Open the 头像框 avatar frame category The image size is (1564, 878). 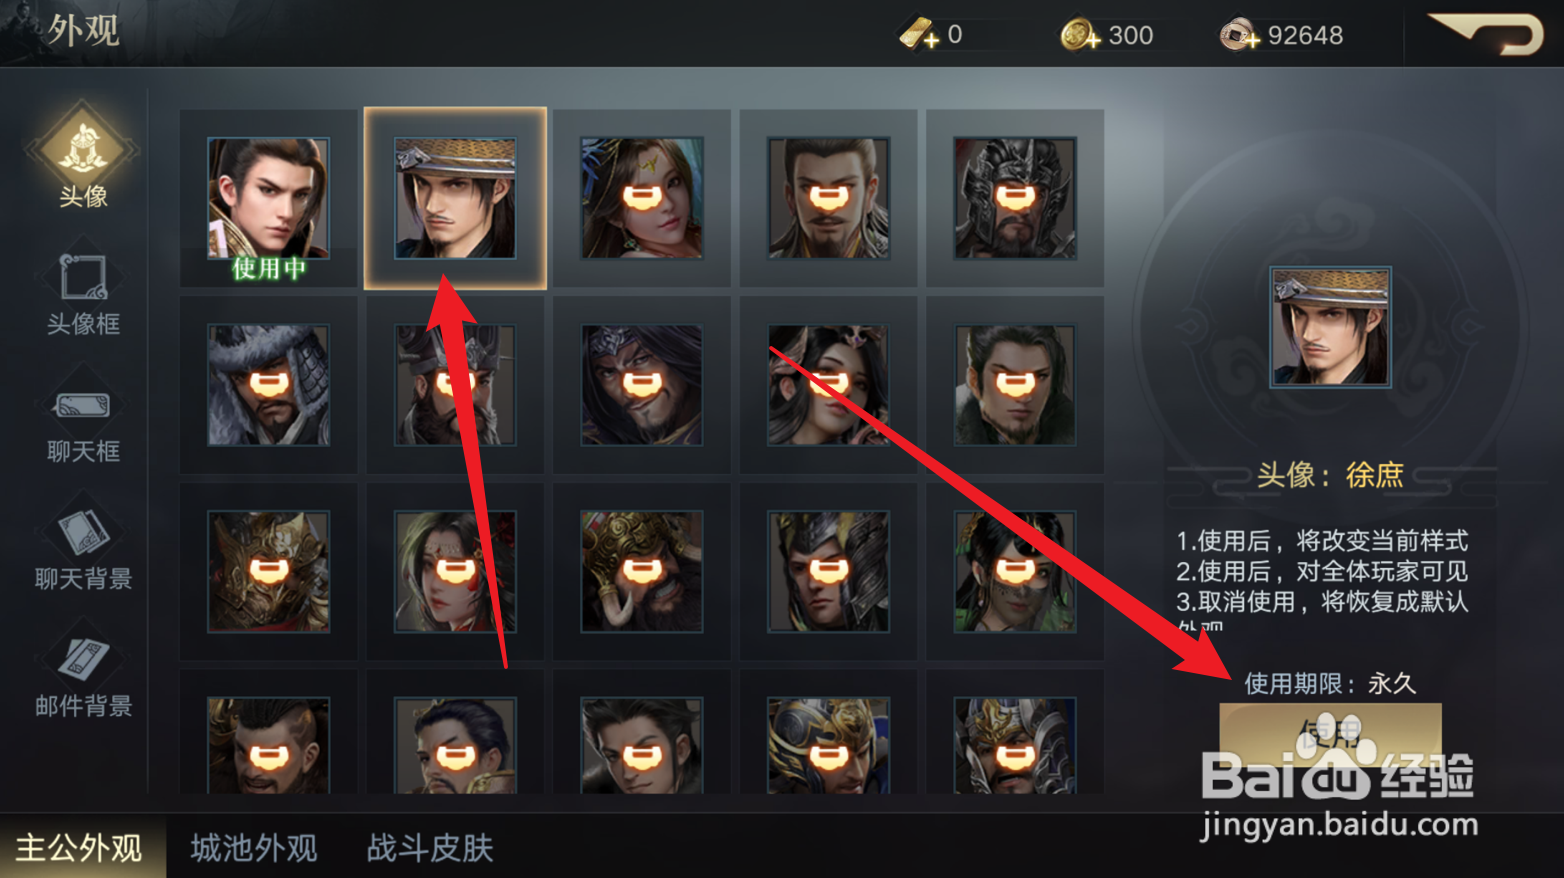coord(83,291)
